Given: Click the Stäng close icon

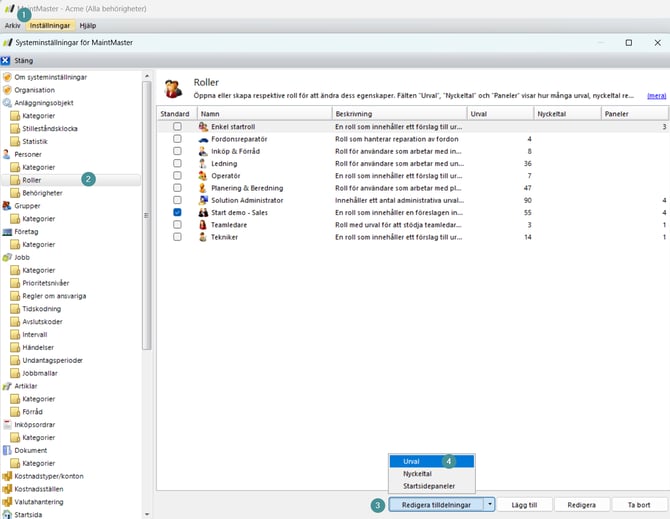Looking at the screenshot, I should (x=6, y=61).
